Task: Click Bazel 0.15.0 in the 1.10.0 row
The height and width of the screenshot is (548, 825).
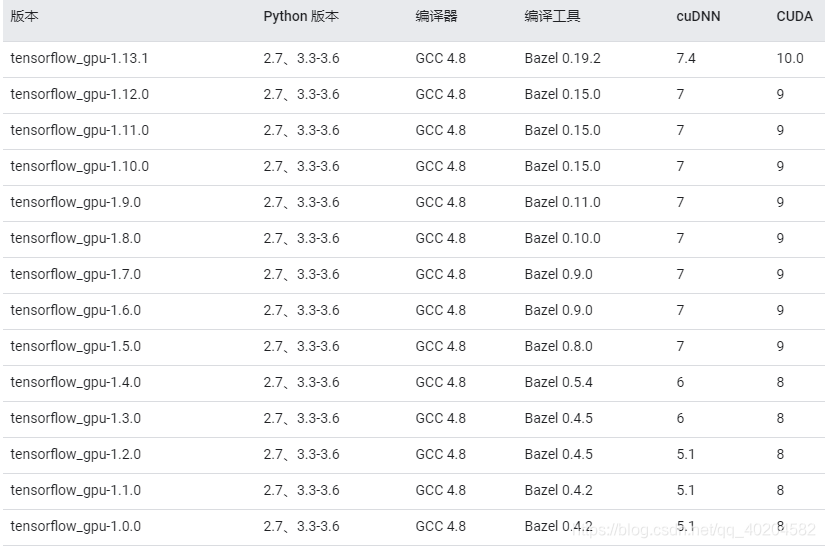Action: click(562, 167)
